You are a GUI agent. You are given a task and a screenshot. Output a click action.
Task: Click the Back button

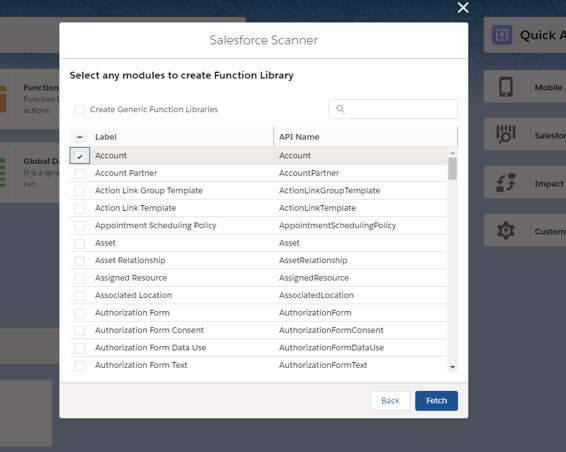(x=390, y=401)
